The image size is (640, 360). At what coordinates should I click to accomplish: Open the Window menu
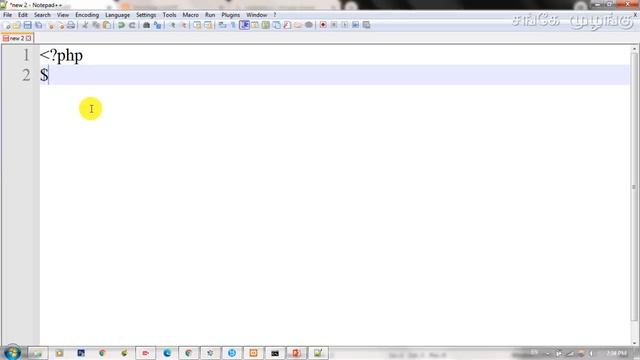click(257, 15)
